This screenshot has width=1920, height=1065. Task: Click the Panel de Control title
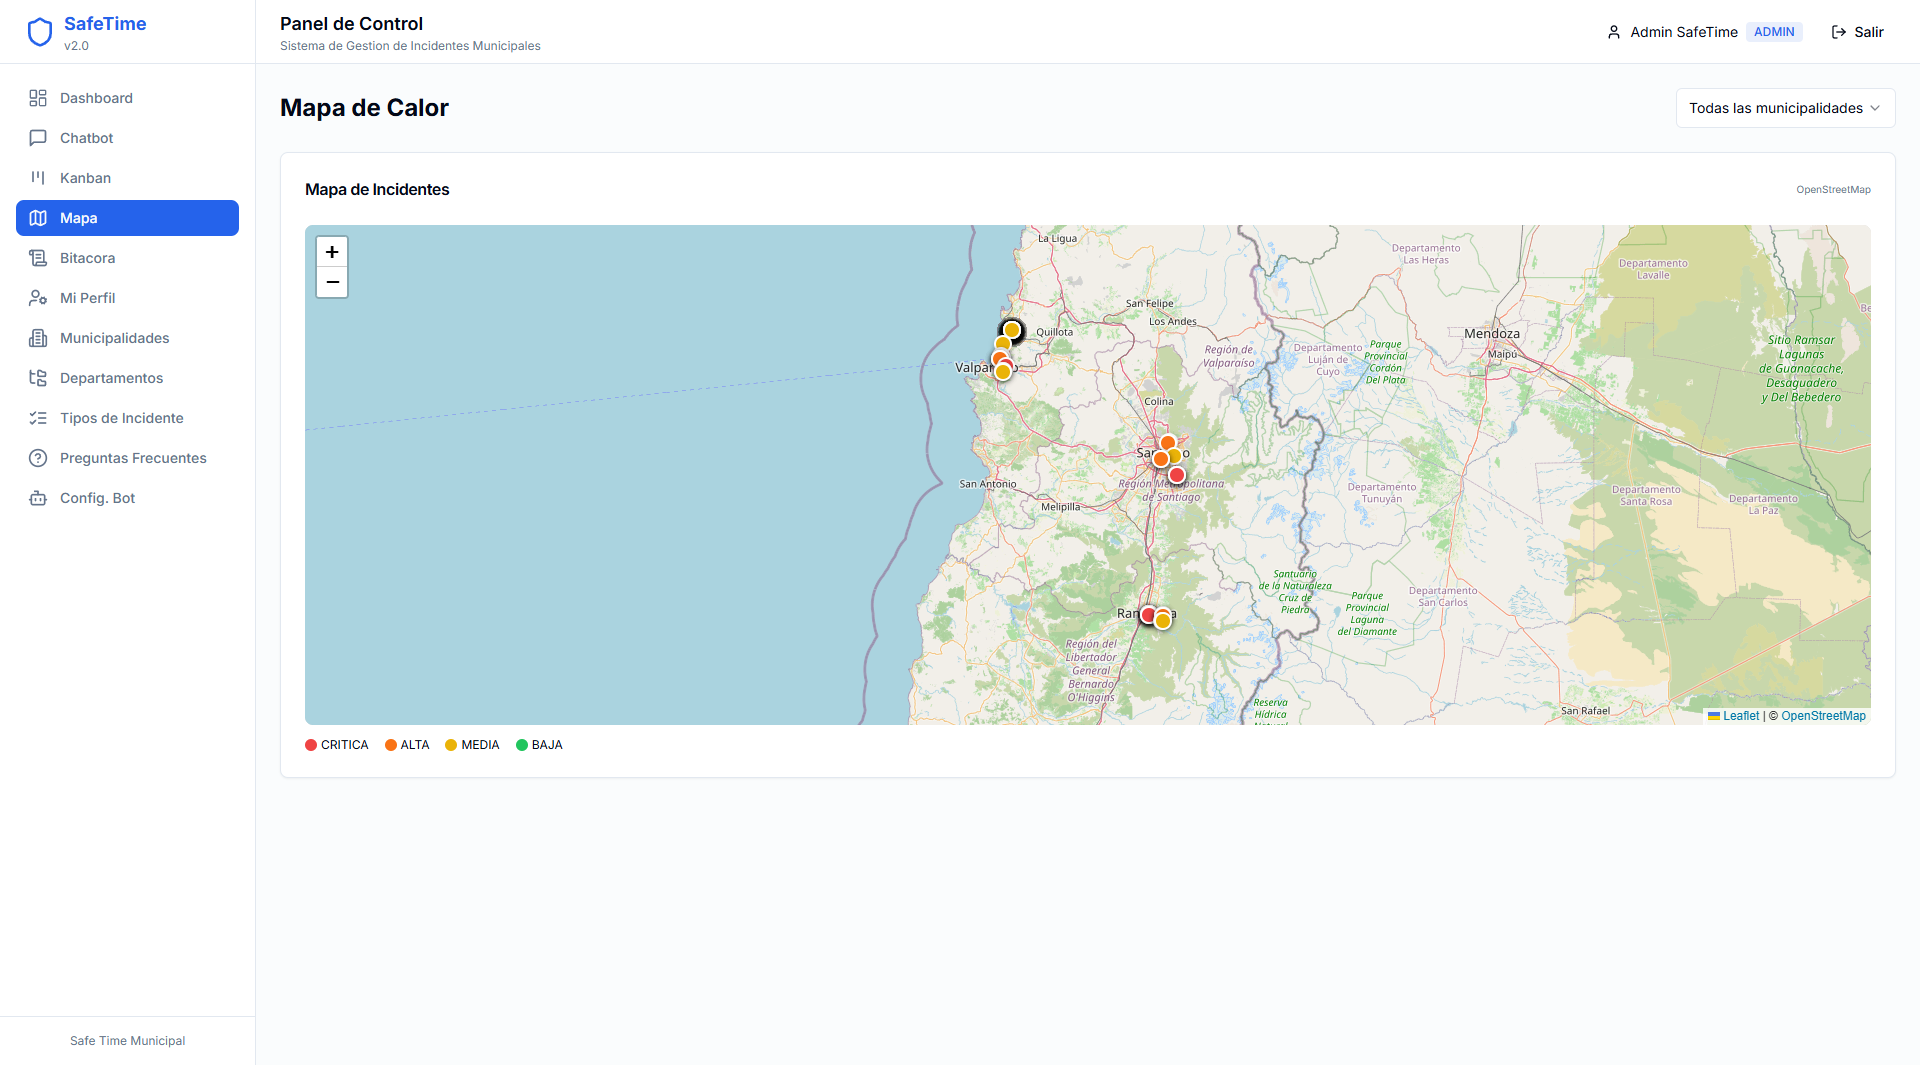point(351,24)
